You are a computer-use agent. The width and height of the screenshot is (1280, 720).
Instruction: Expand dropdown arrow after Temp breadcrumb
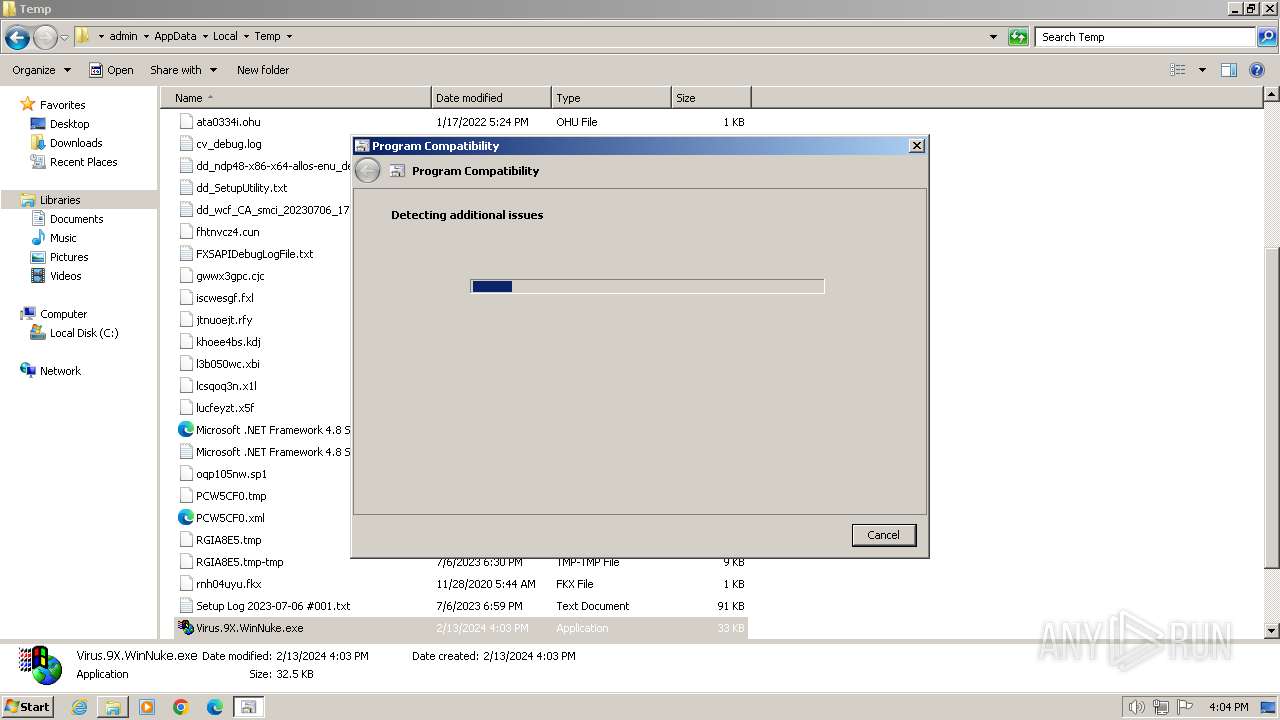pos(290,36)
